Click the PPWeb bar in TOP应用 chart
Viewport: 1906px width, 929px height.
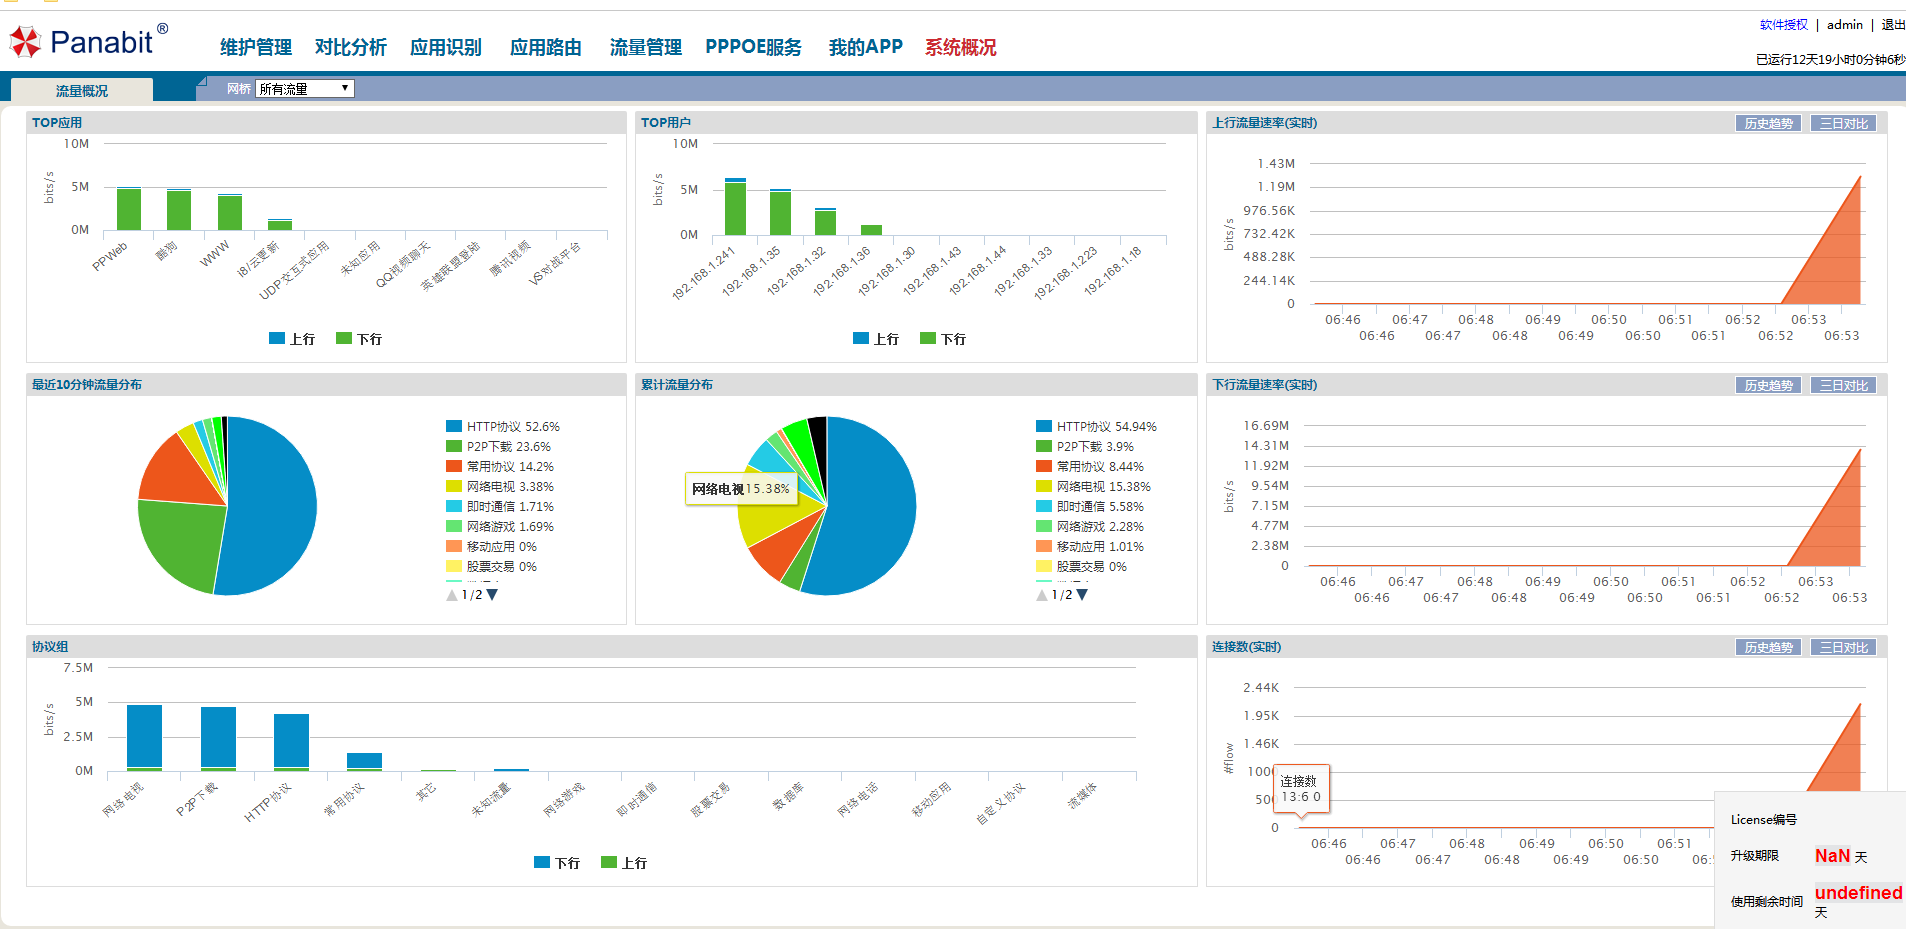point(129,209)
